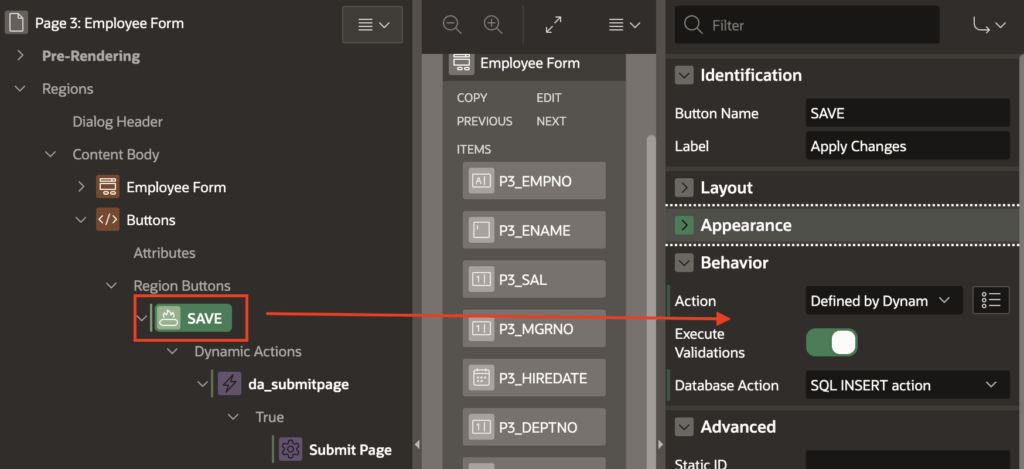Click the Page 3 document icon
The height and width of the screenshot is (469, 1024).
click(x=16, y=24)
